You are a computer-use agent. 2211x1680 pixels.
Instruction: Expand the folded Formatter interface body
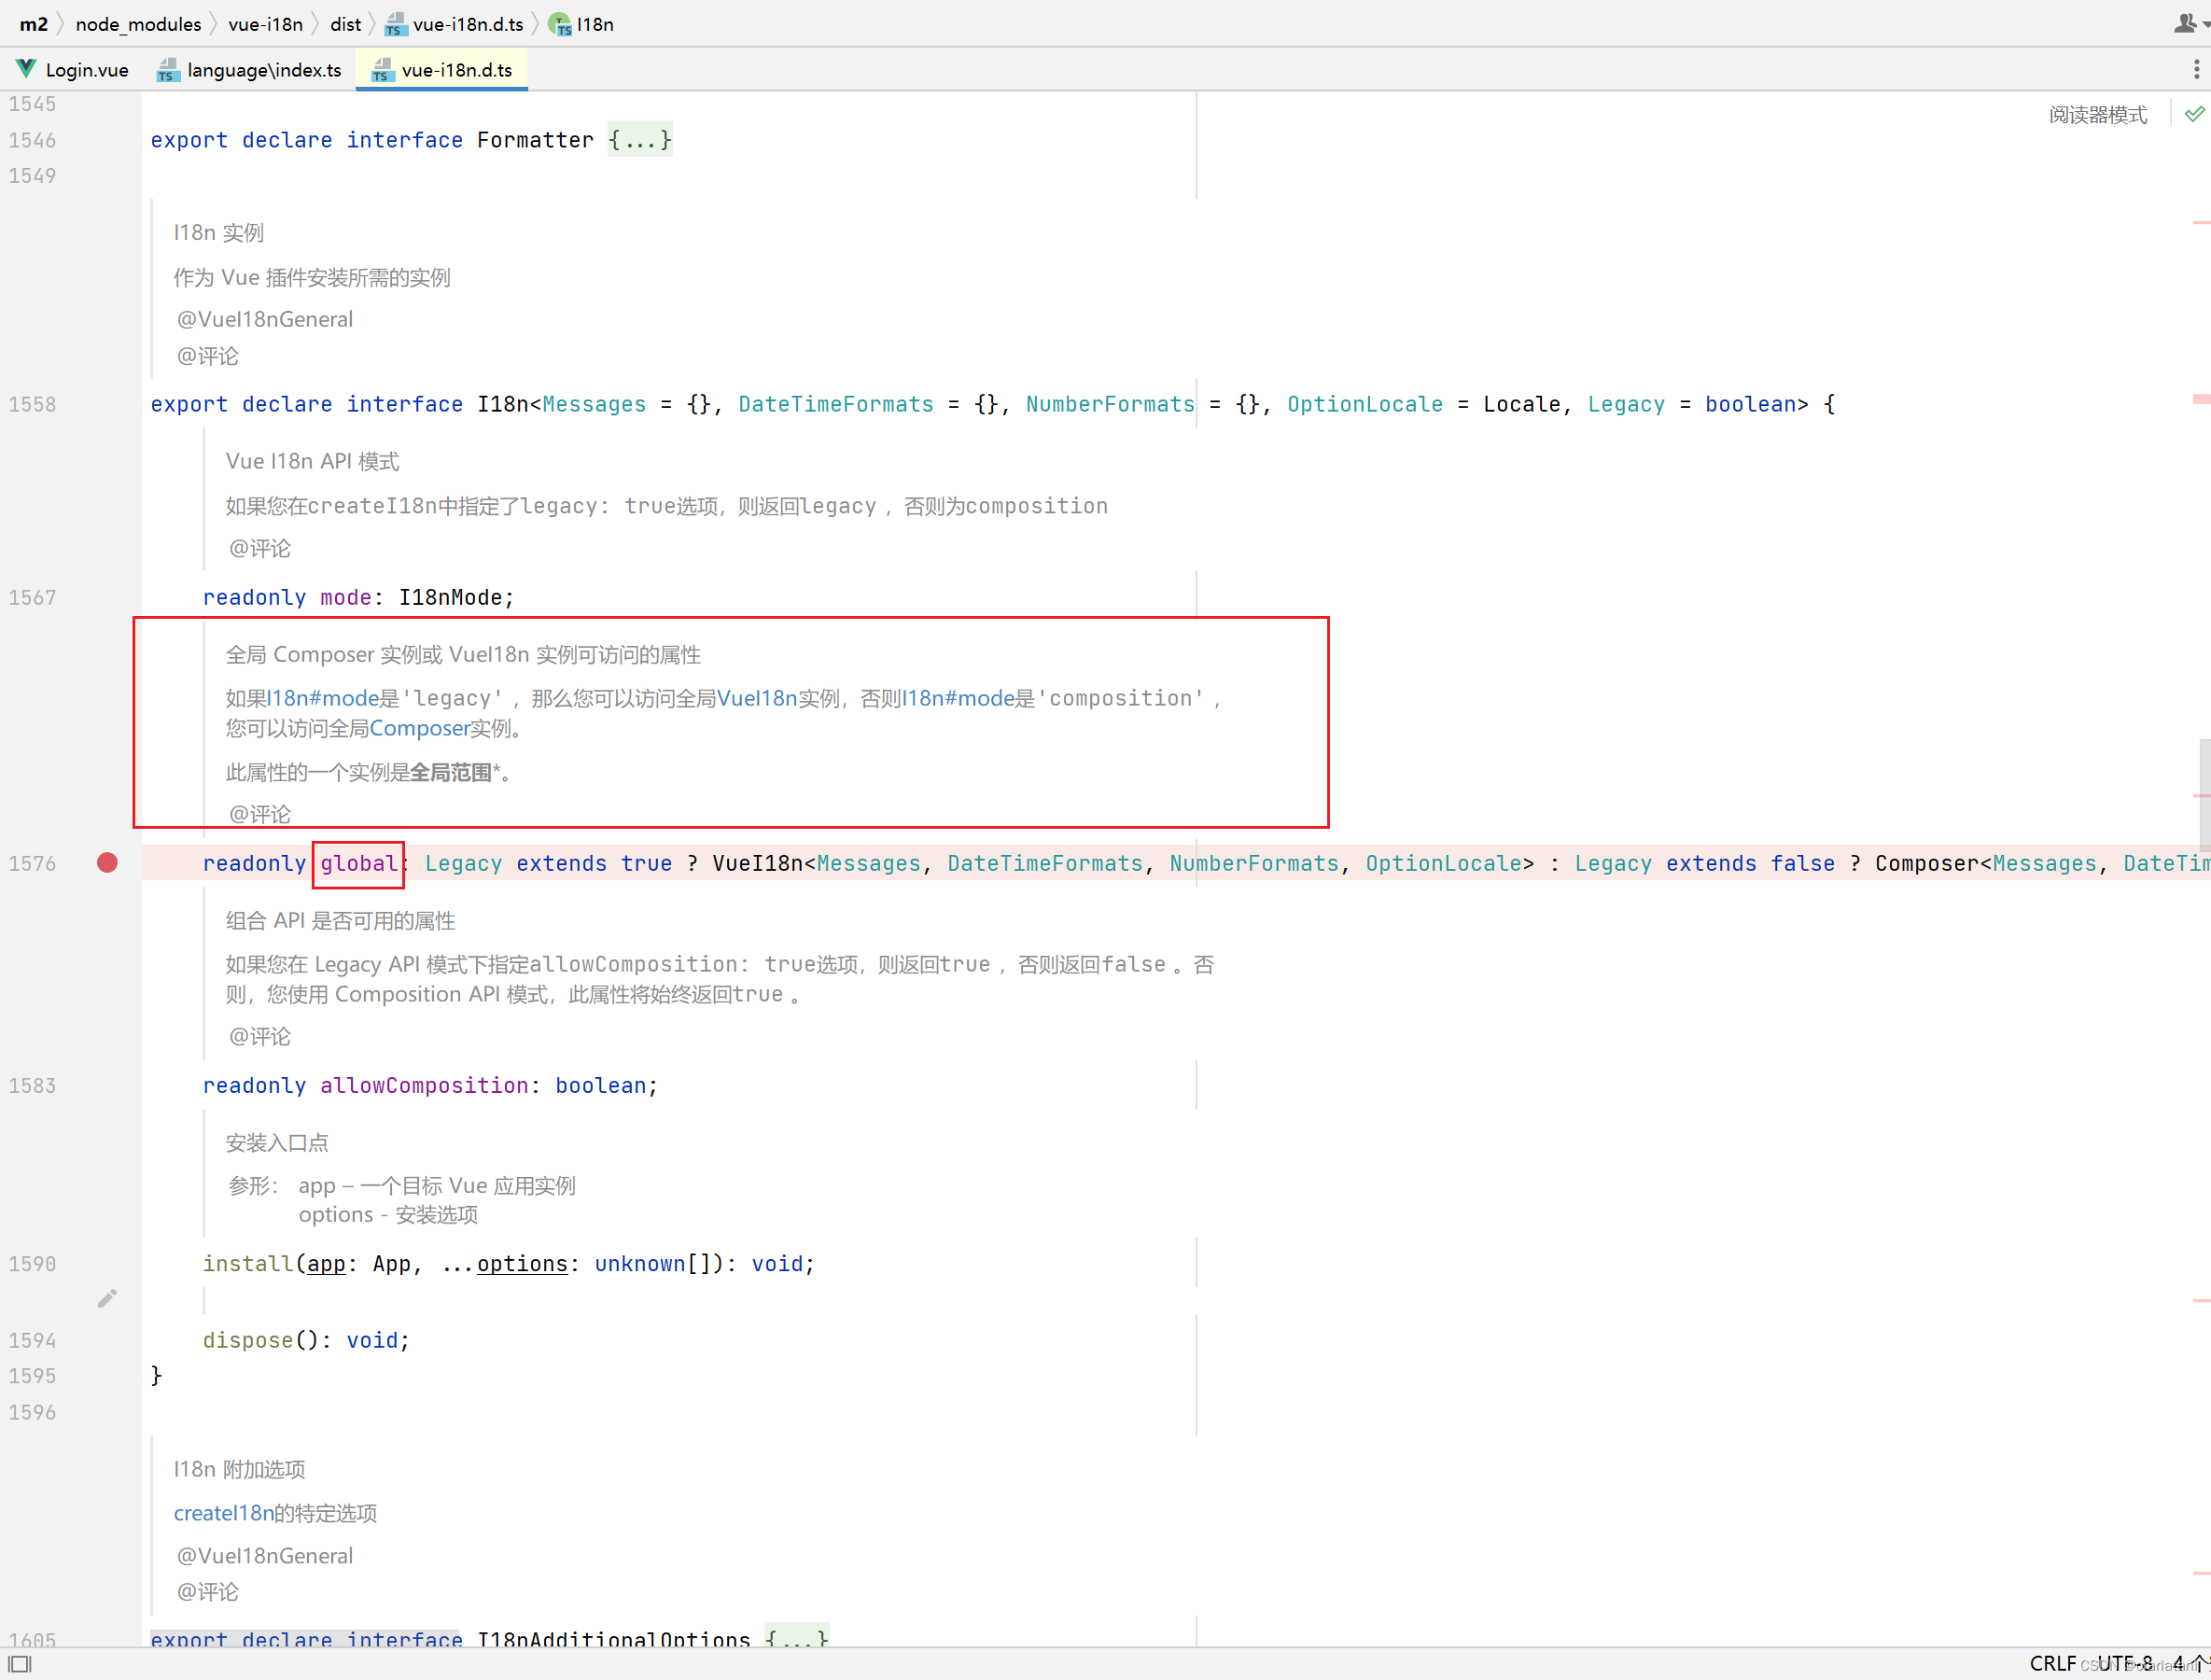[x=640, y=140]
